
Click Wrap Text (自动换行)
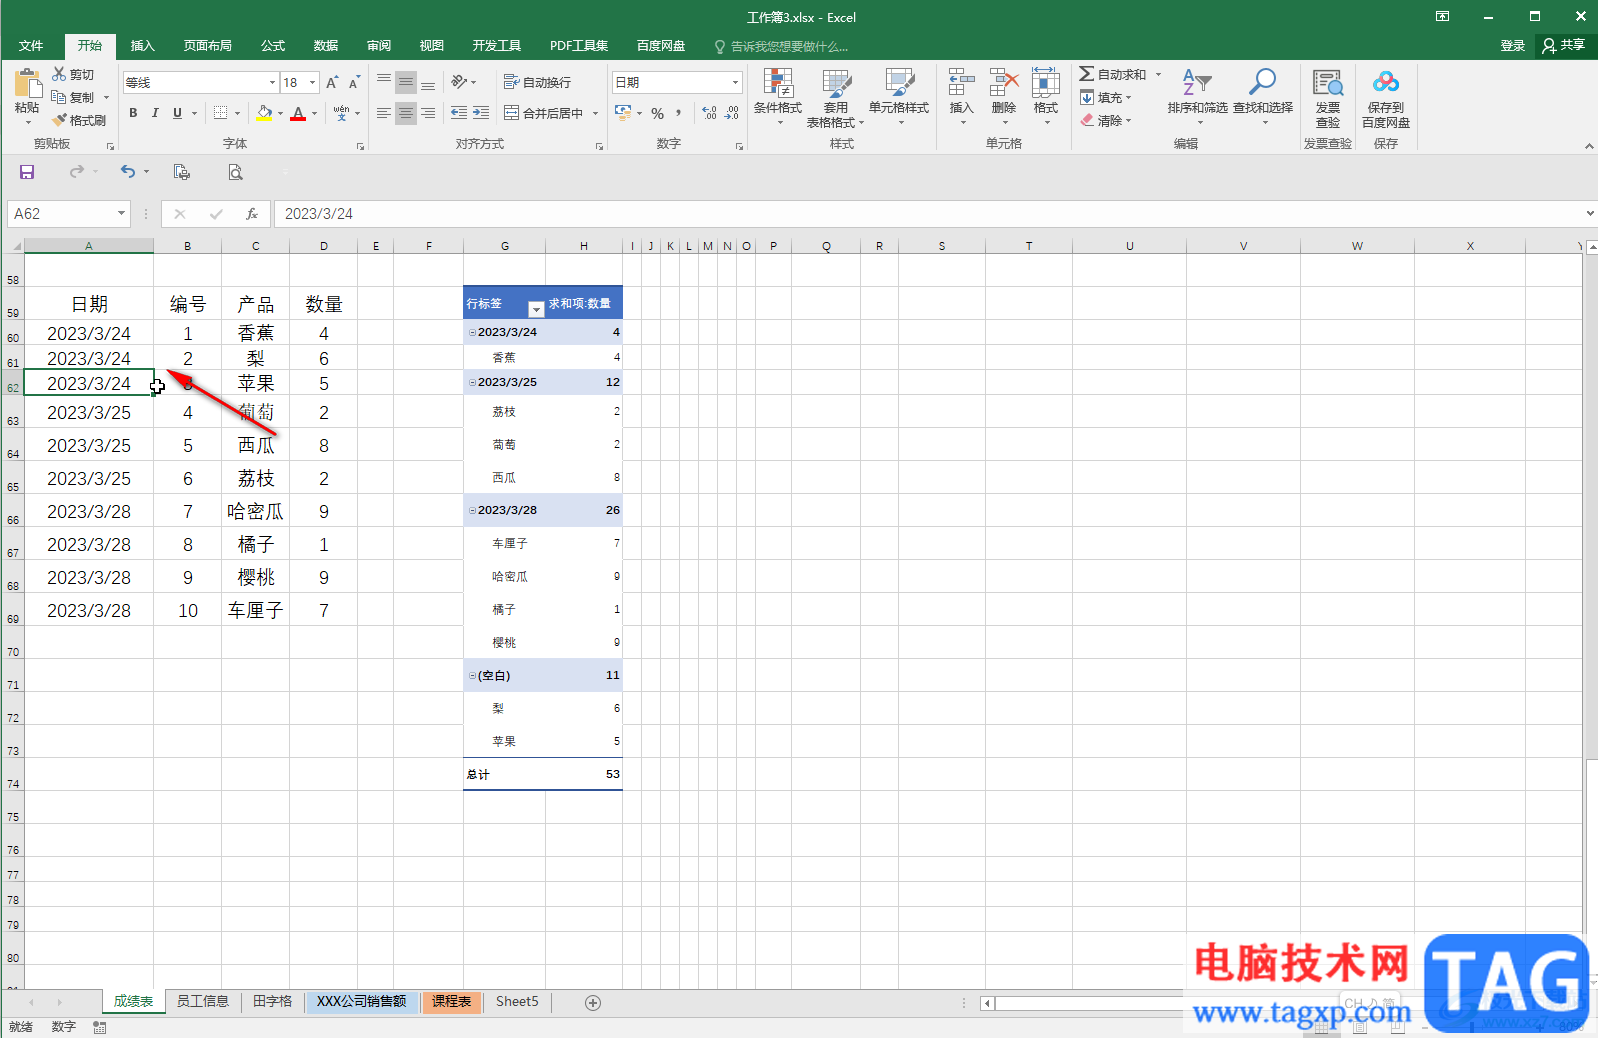coord(537,82)
